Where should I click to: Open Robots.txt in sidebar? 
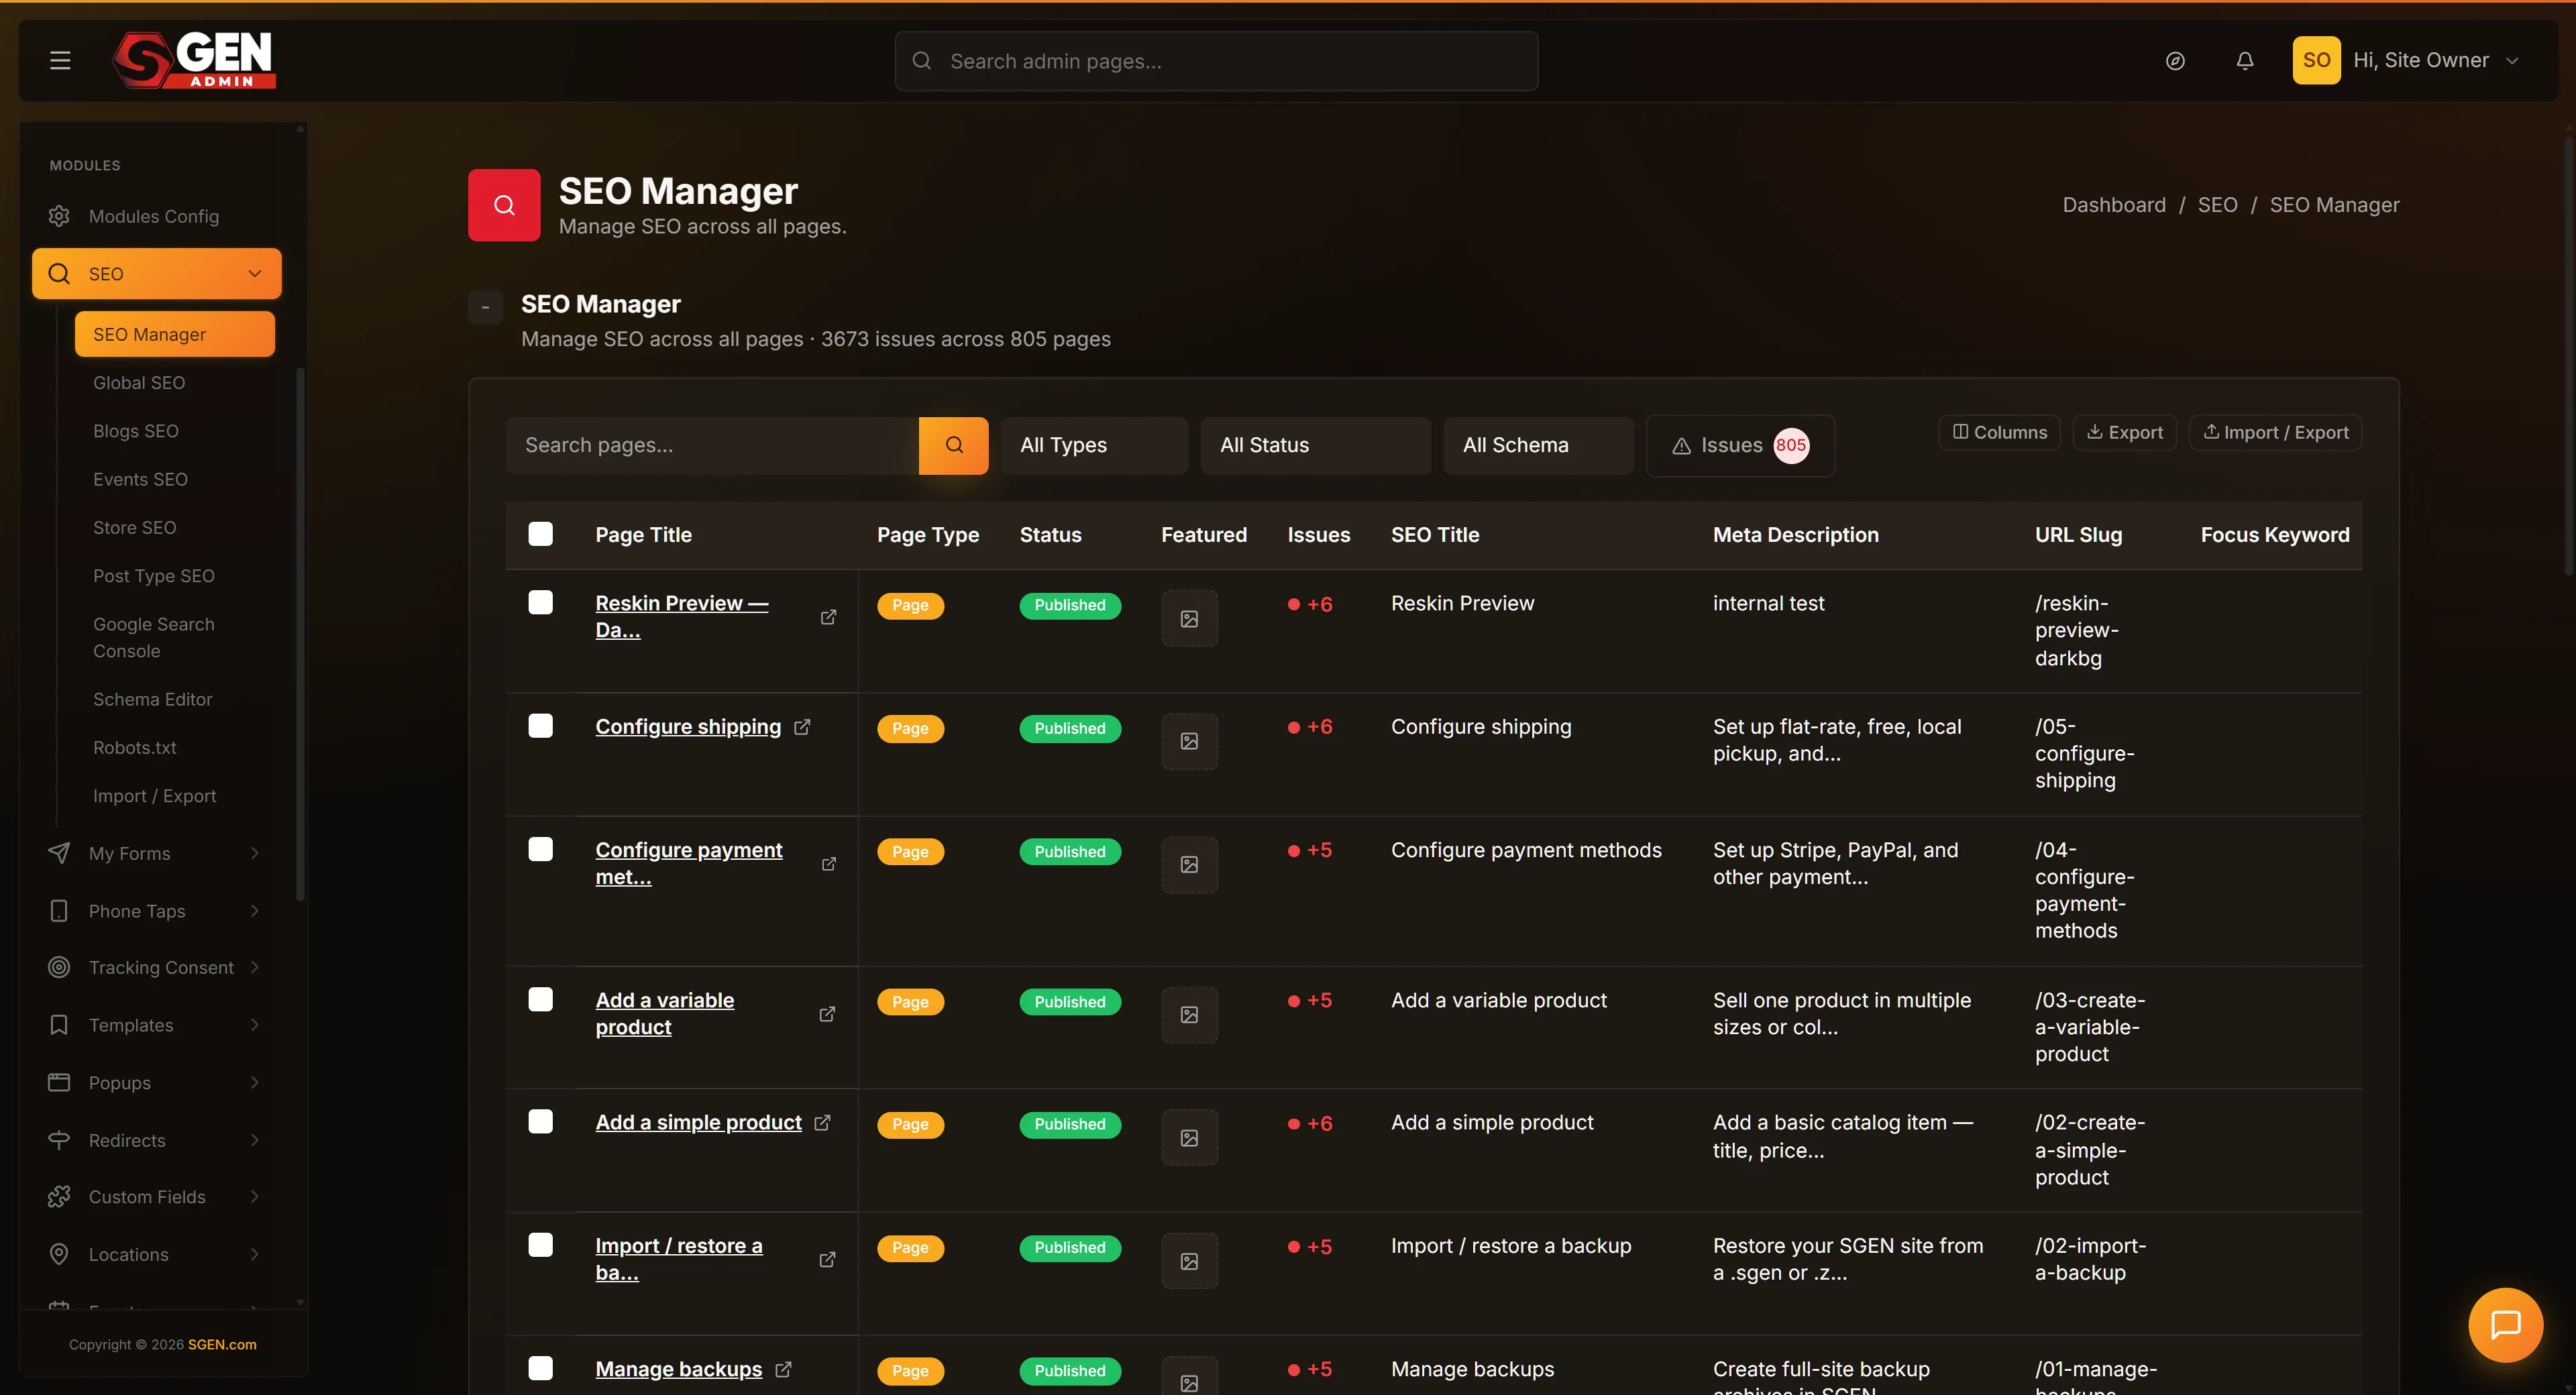pyautogui.click(x=135, y=747)
